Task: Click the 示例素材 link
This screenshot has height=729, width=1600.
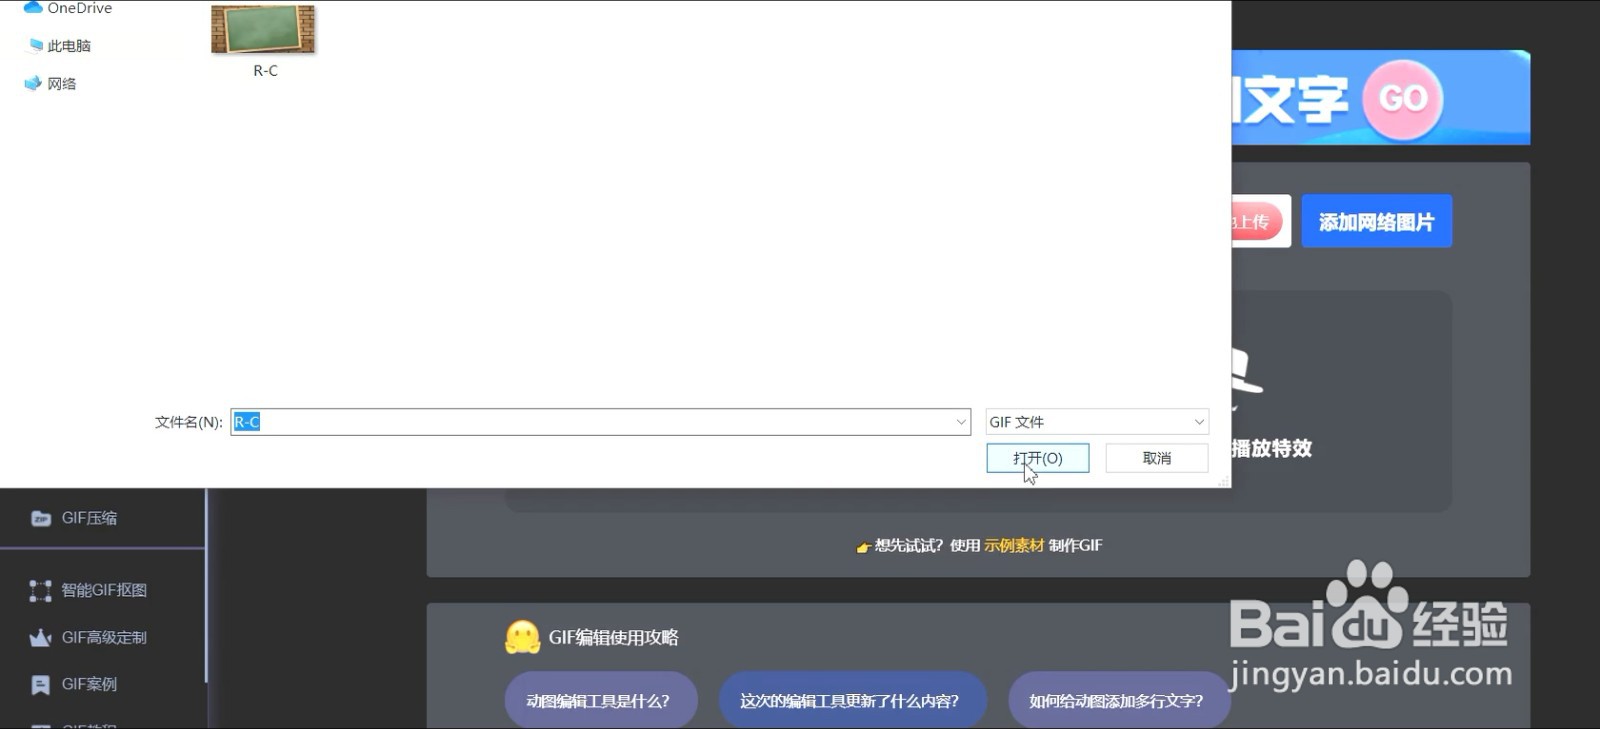Action: point(1014,545)
